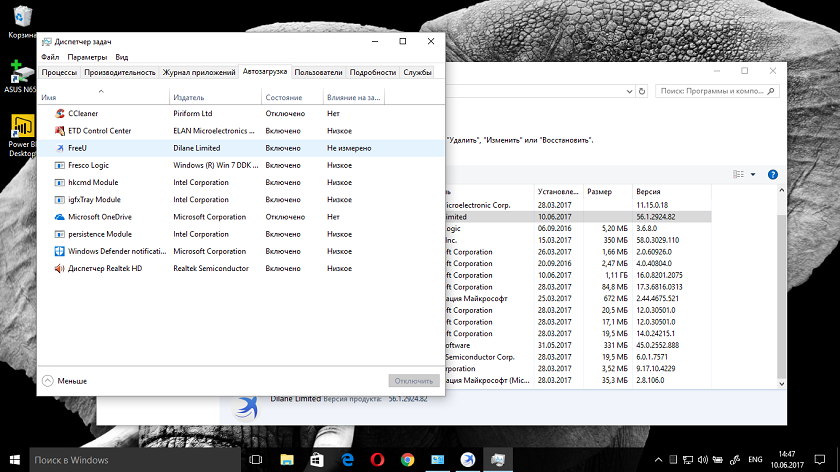The image size is (840, 472).
Task: Click the Microsoft OneDrive cloud icon
Action: tap(59, 217)
